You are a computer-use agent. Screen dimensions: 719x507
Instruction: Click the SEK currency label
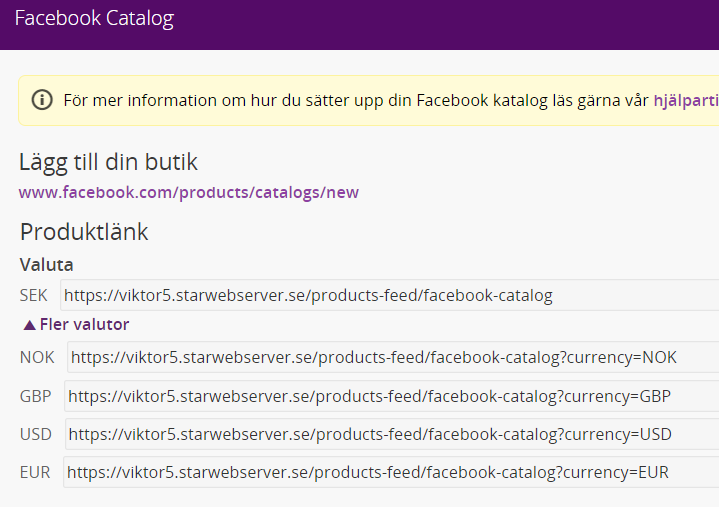(x=33, y=295)
